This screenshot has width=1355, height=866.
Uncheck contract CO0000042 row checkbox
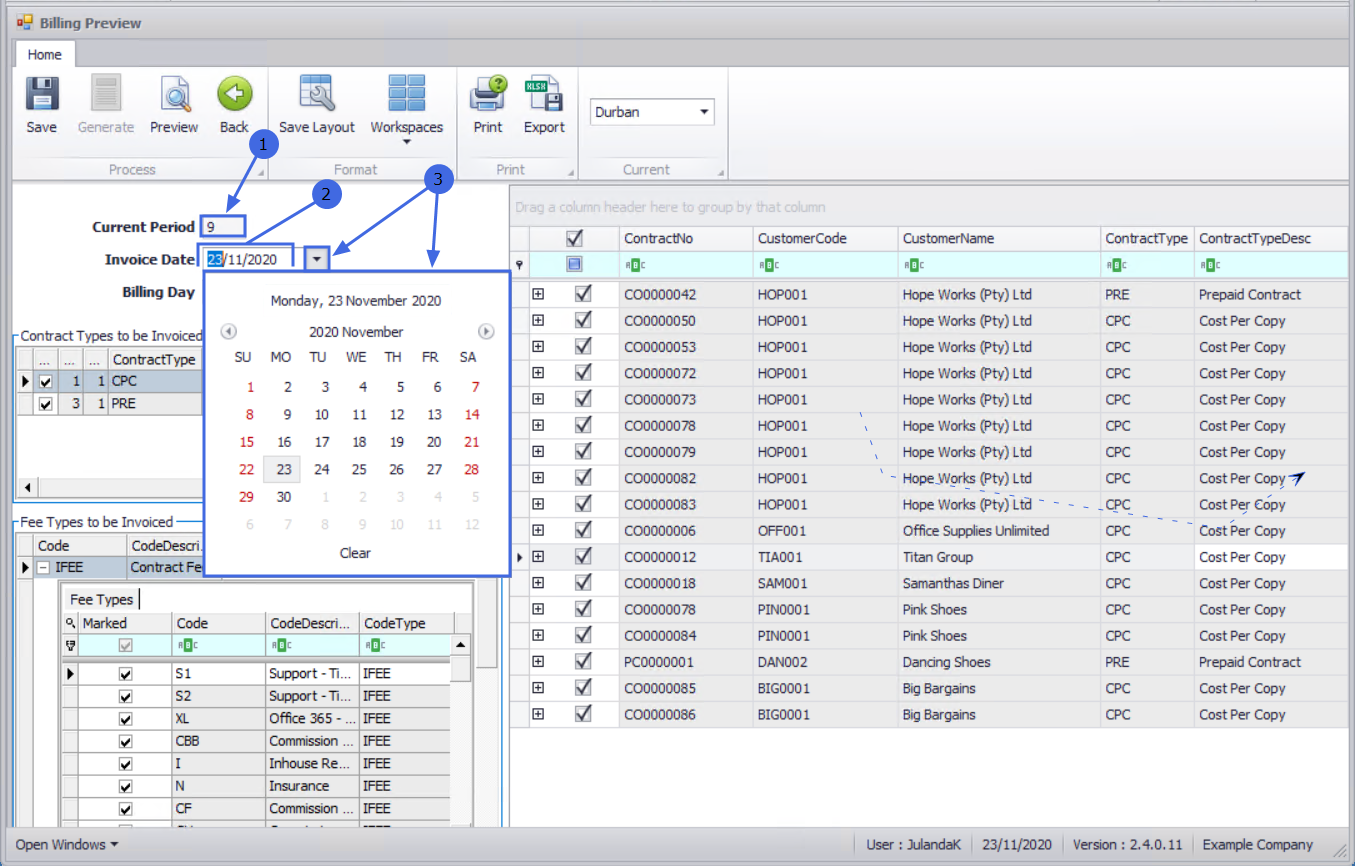point(583,294)
